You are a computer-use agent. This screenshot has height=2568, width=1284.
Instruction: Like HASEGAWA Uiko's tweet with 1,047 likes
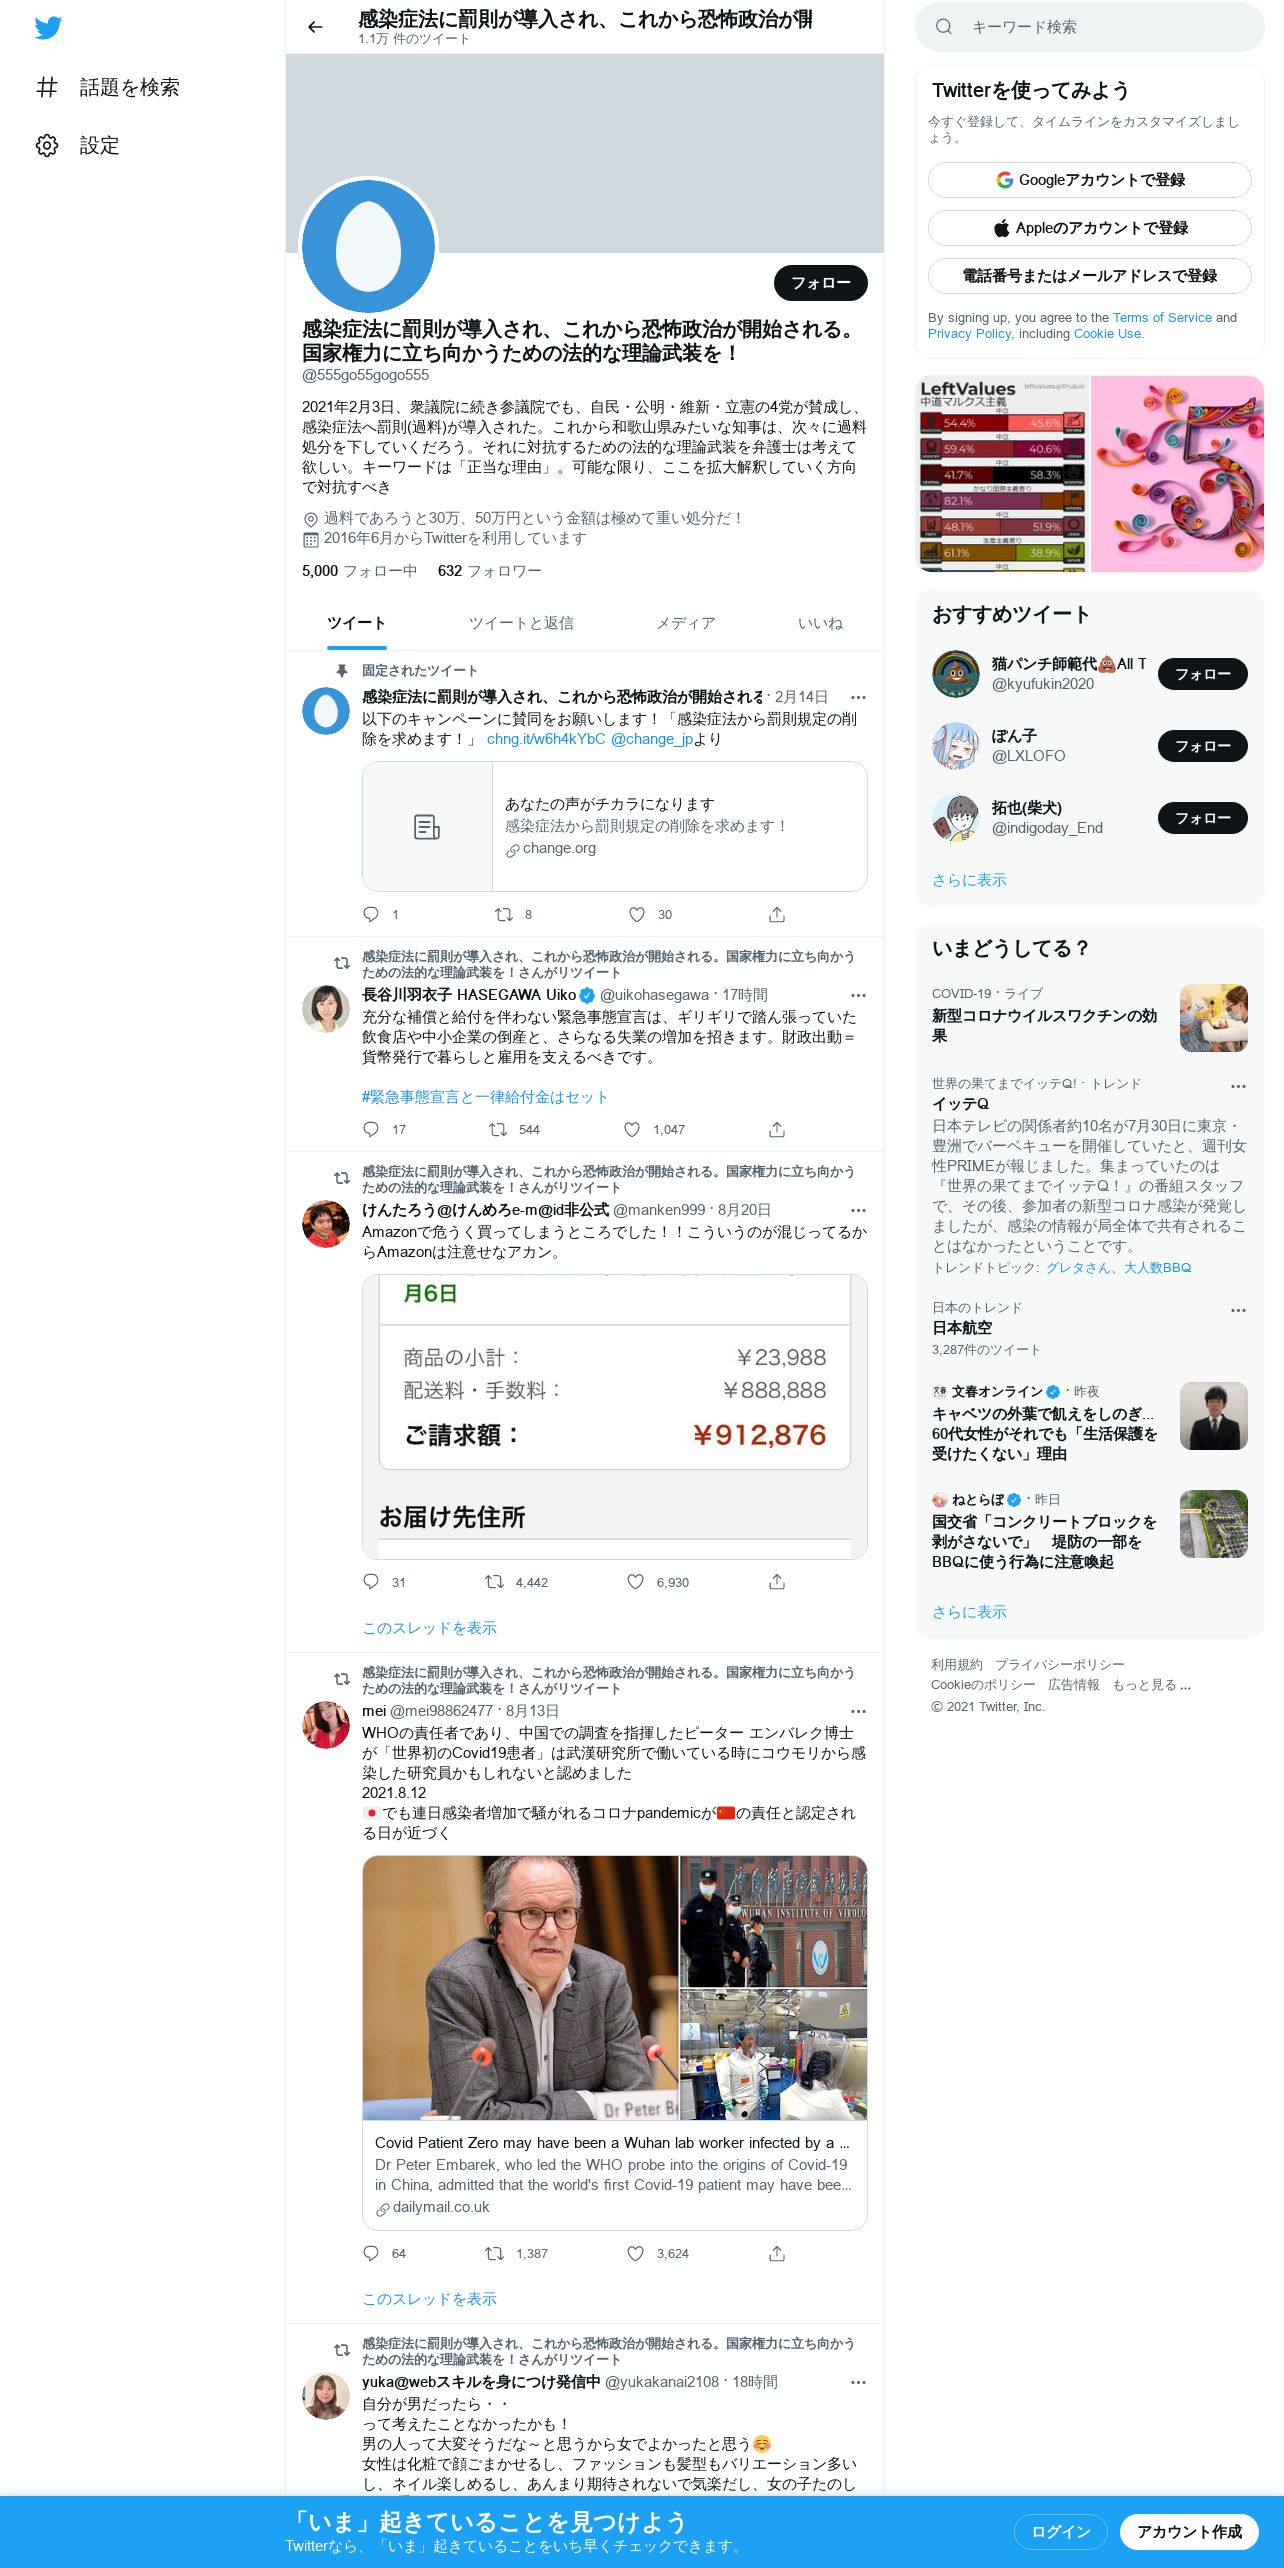(632, 1129)
